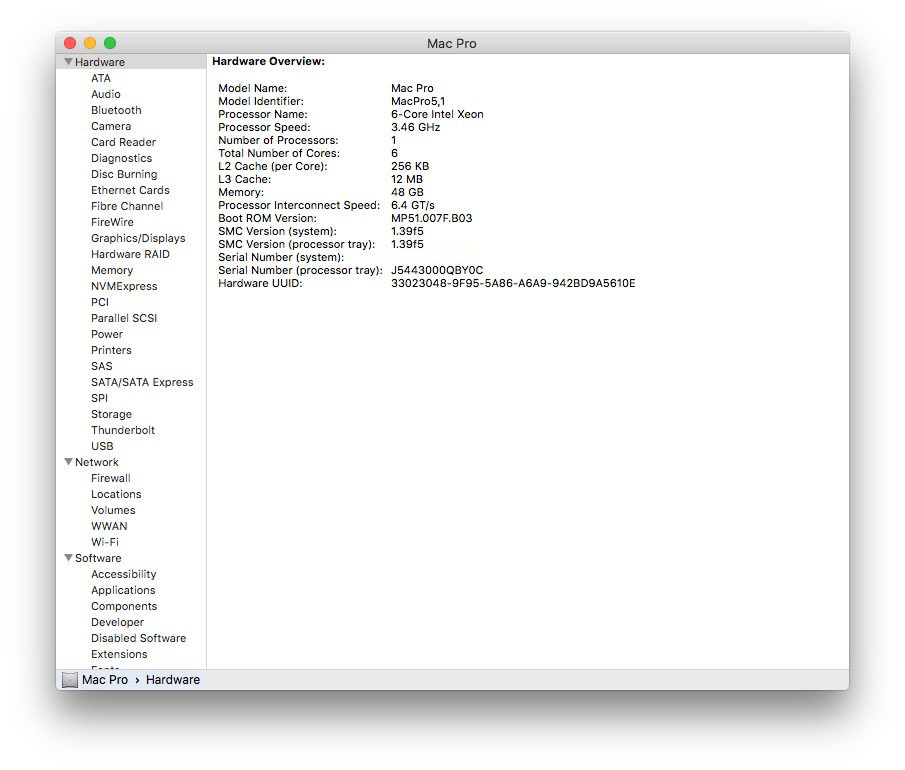
Task: Show Bluetooth information
Action: pyautogui.click(x=116, y=110)
